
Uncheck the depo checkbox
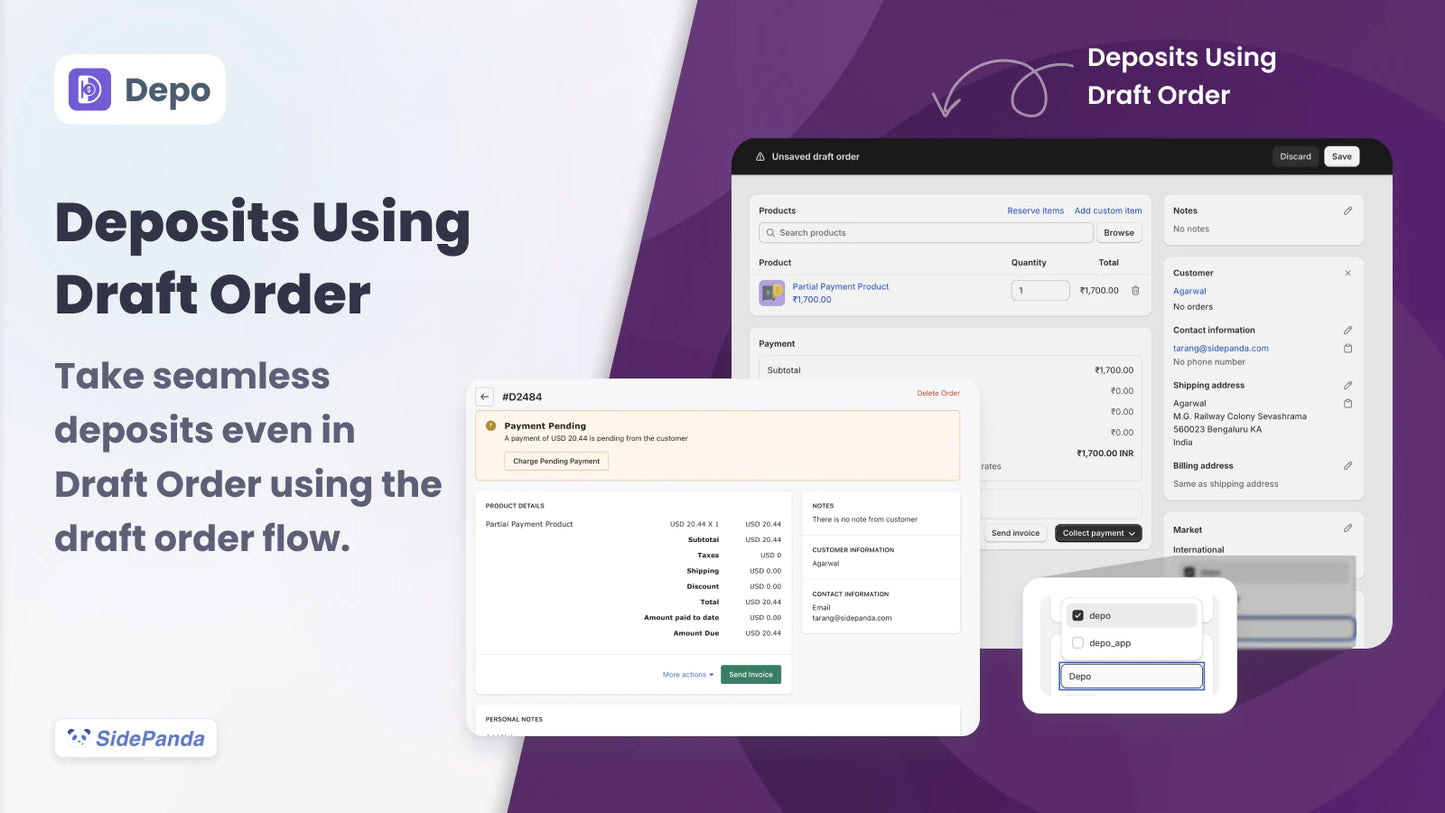(1078, 615)
